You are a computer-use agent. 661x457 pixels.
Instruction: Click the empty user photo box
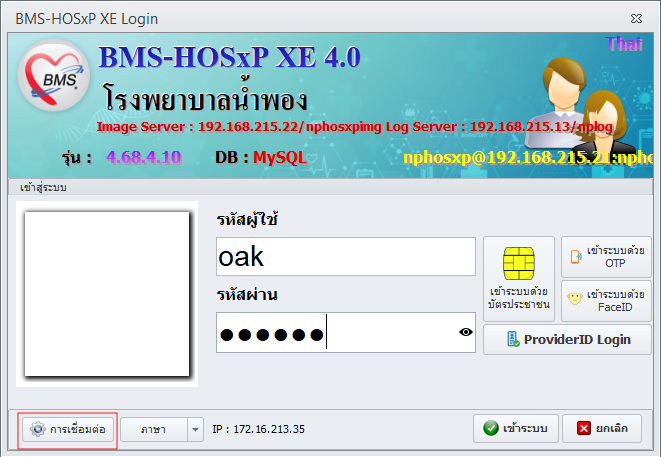[107, 294]
